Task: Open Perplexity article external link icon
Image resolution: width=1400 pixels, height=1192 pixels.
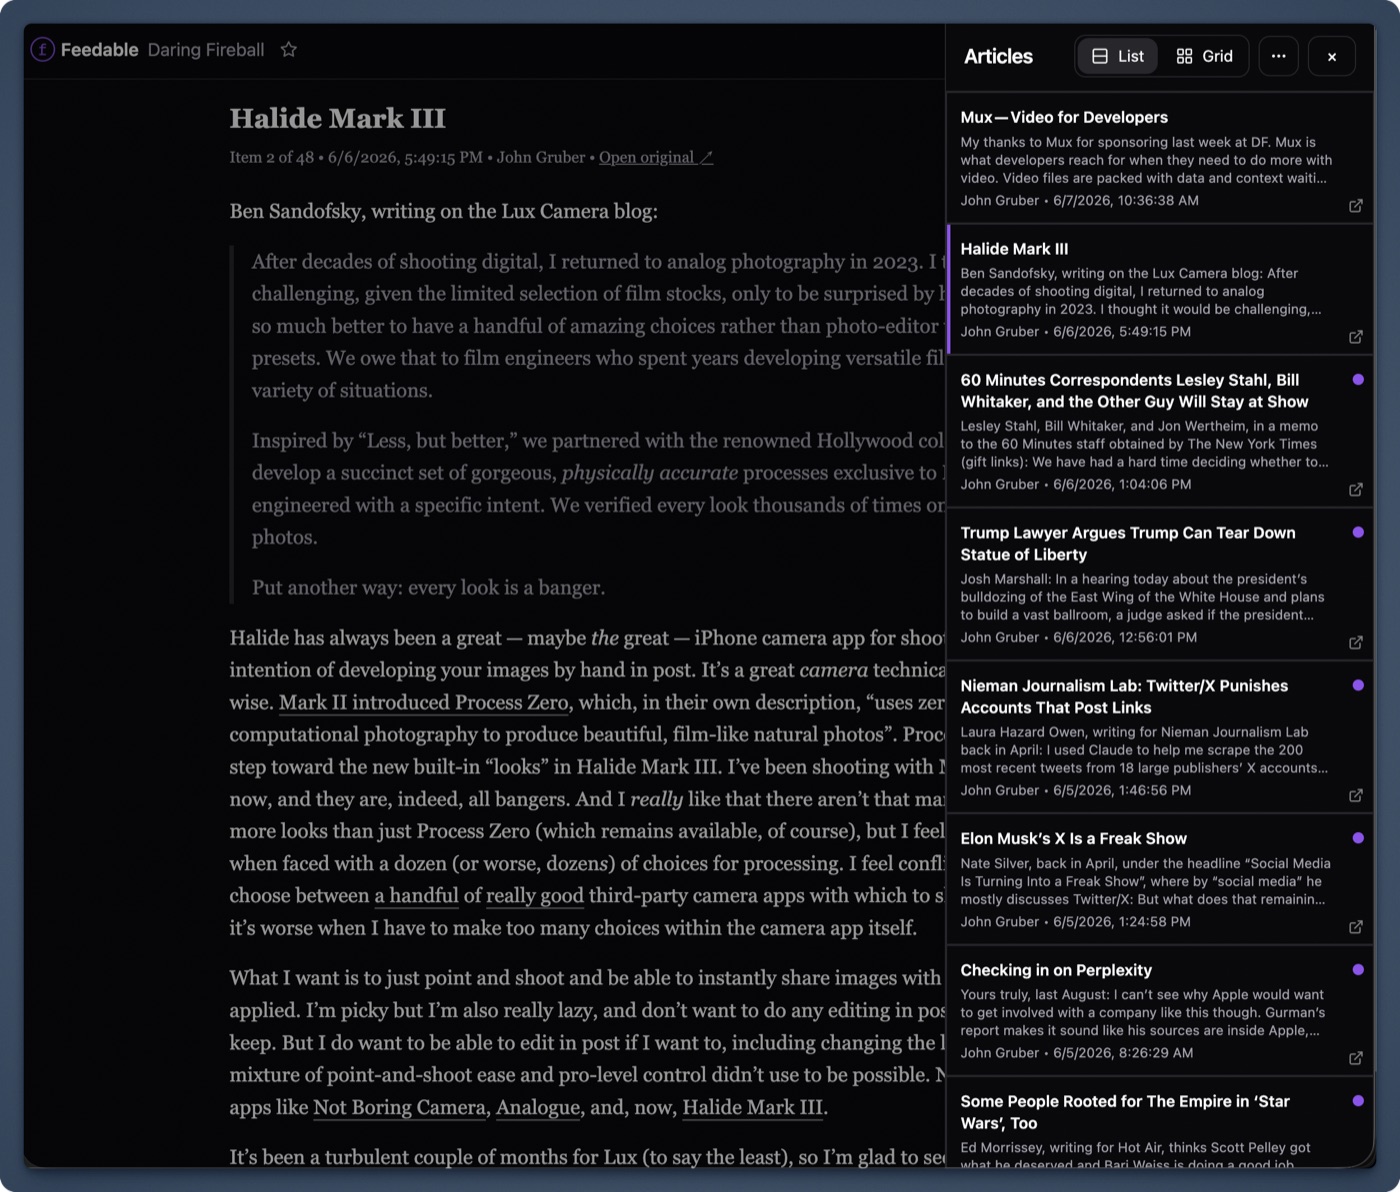Action: click(1356, 1058)
